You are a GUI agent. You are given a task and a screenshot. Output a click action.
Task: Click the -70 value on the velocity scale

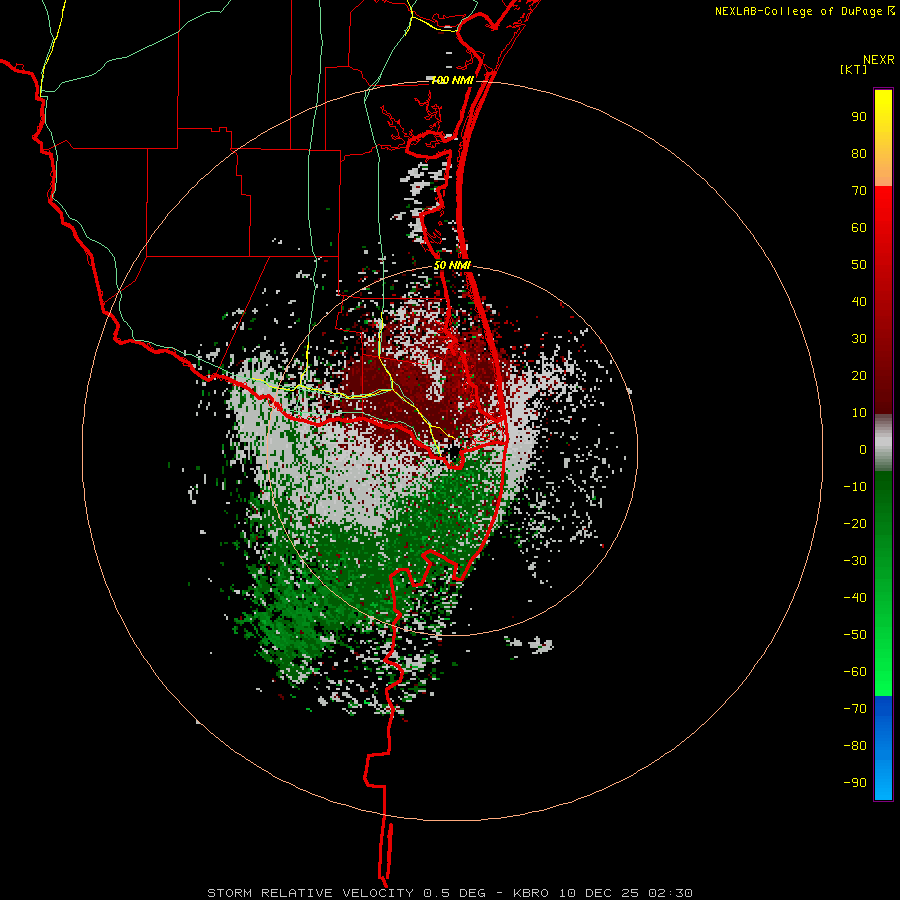coord(855,709)
